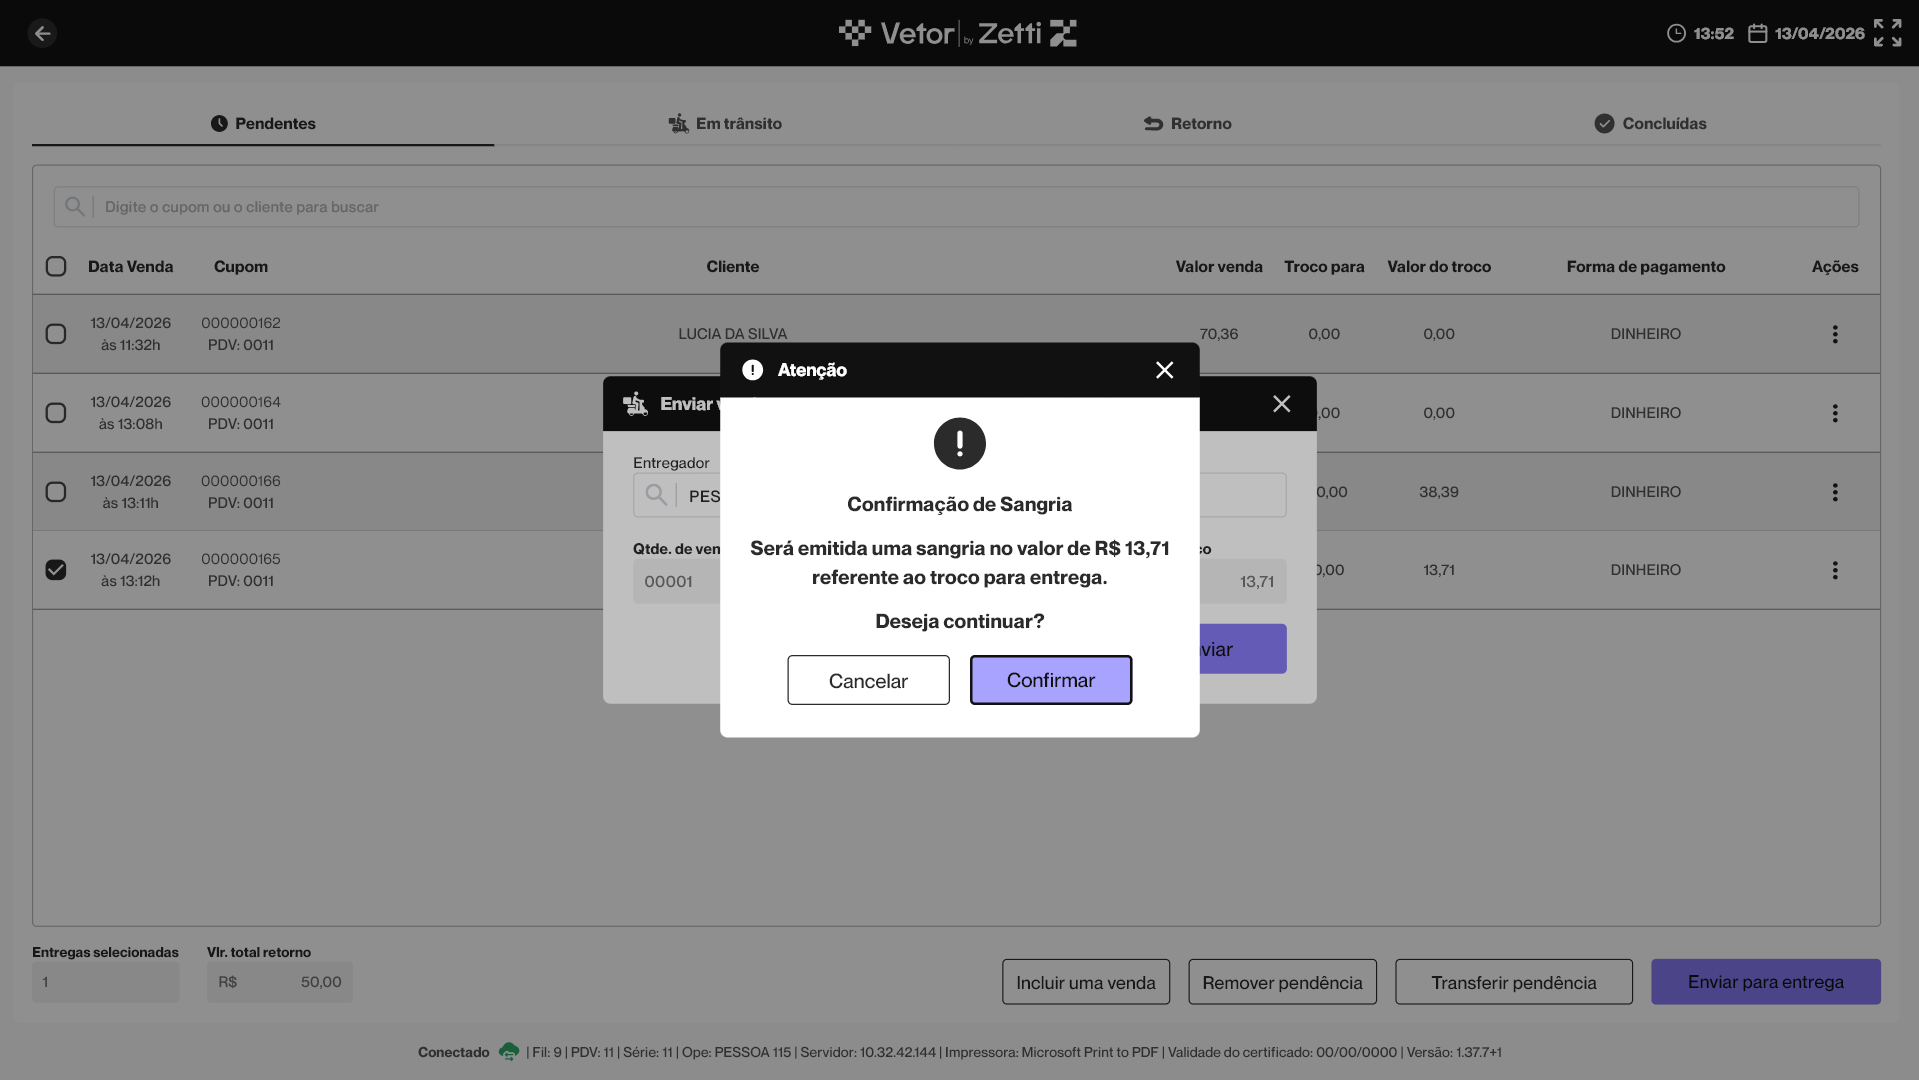The height and width of the screenshot is (1080, 1919).
Task: Click Cancelar in the Atenção dialog
Action: pos(868,680)
